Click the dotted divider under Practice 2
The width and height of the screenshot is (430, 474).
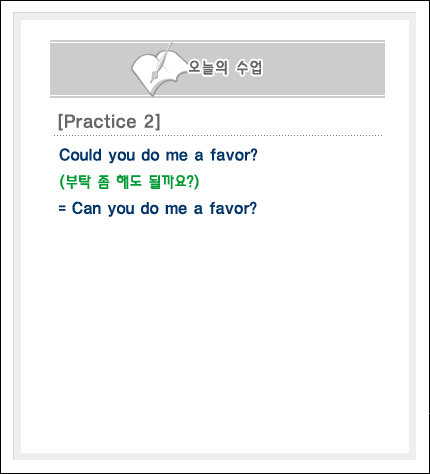pos(218,136)
